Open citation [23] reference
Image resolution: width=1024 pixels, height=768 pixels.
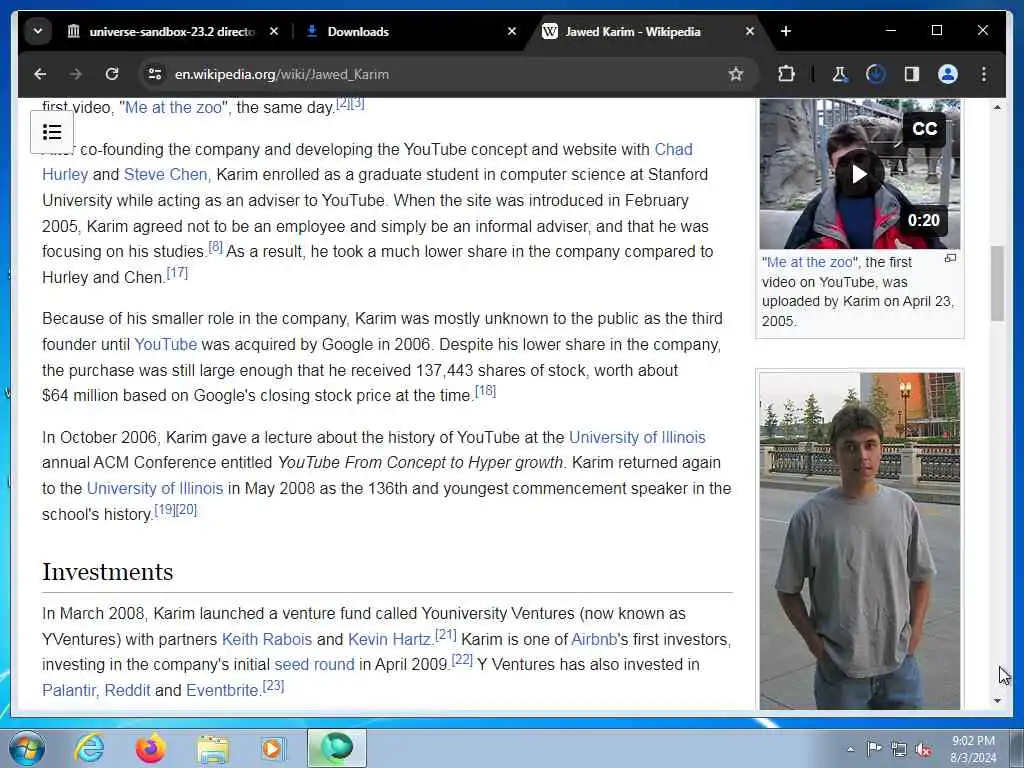pos(273,686)
